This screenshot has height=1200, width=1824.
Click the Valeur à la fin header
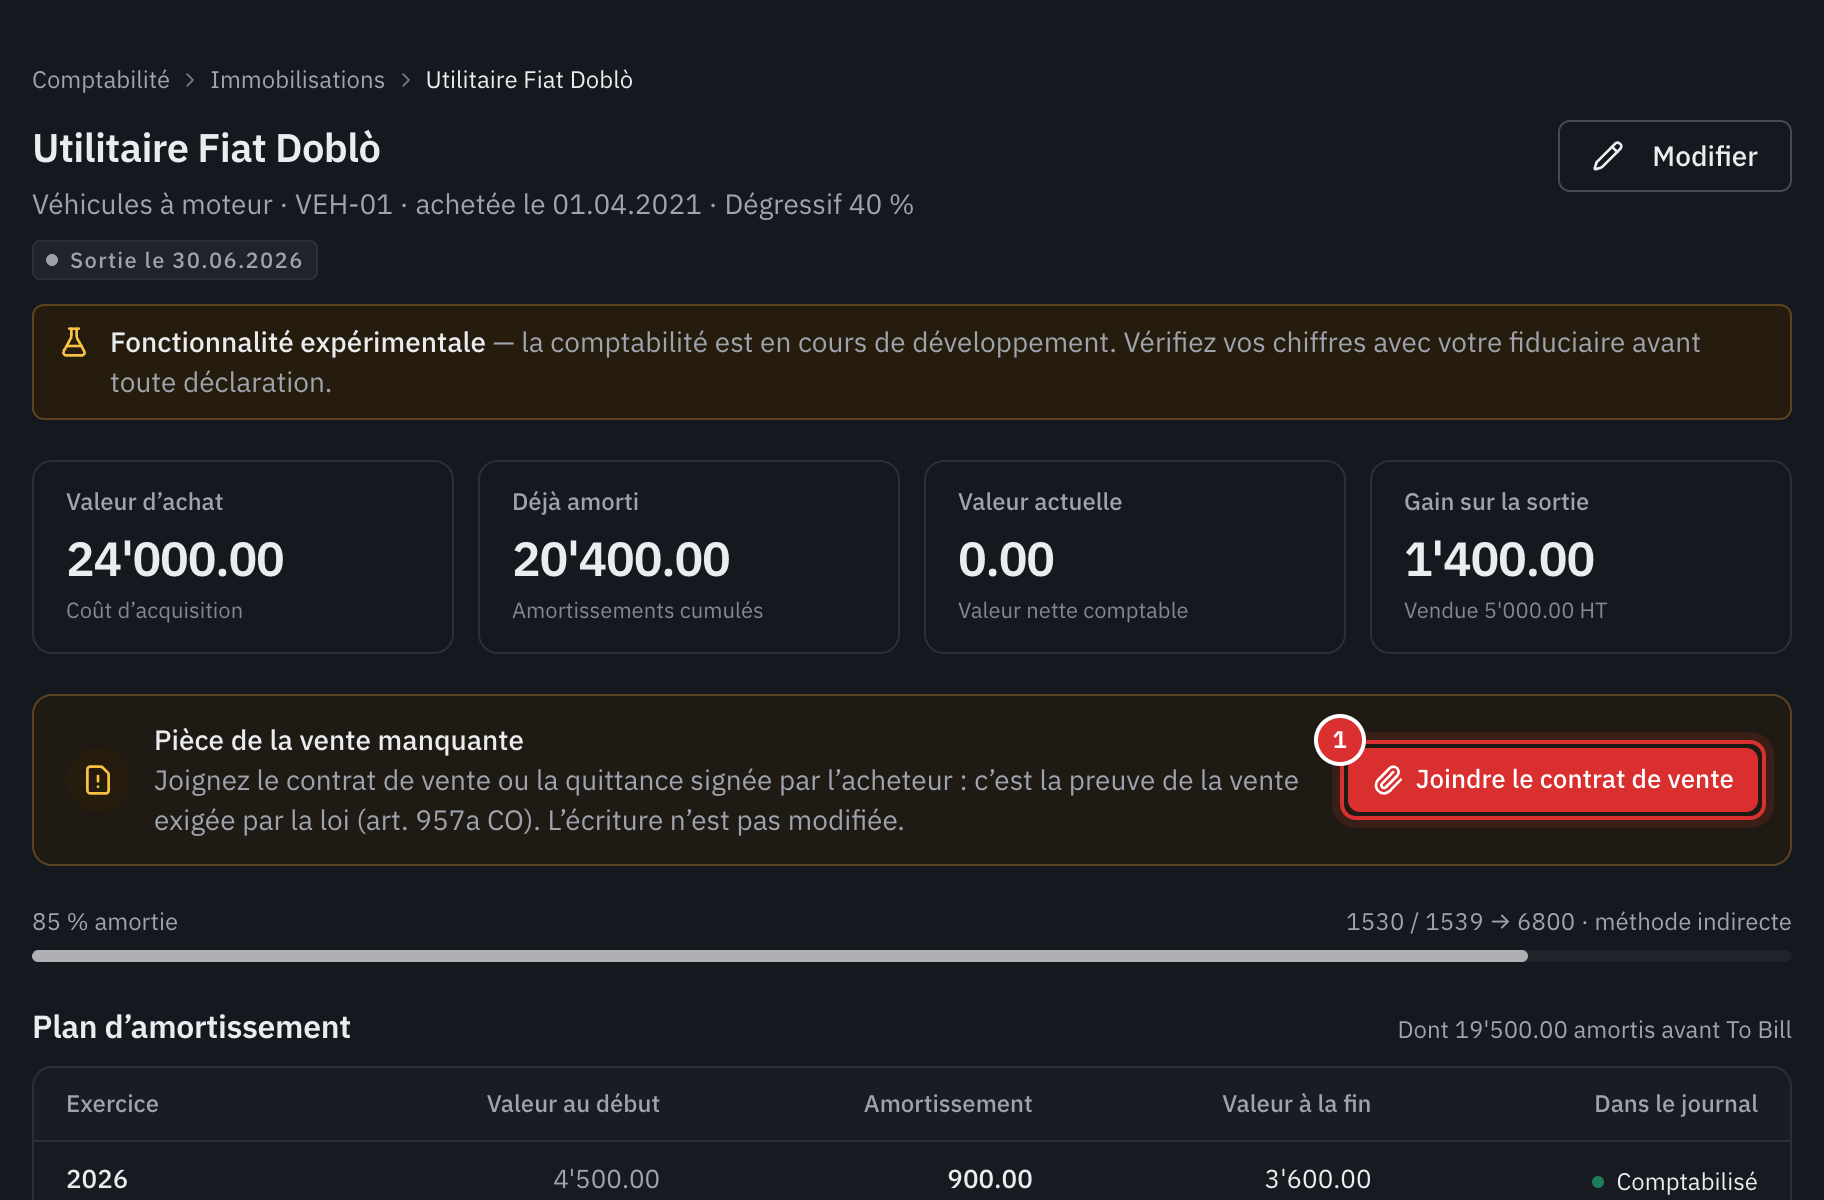[x=1296, y=1104]
